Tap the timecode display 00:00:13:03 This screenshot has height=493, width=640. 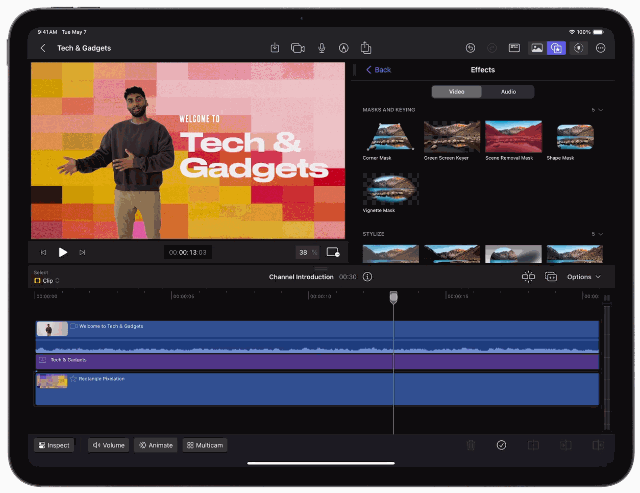(x=188, y=253)
